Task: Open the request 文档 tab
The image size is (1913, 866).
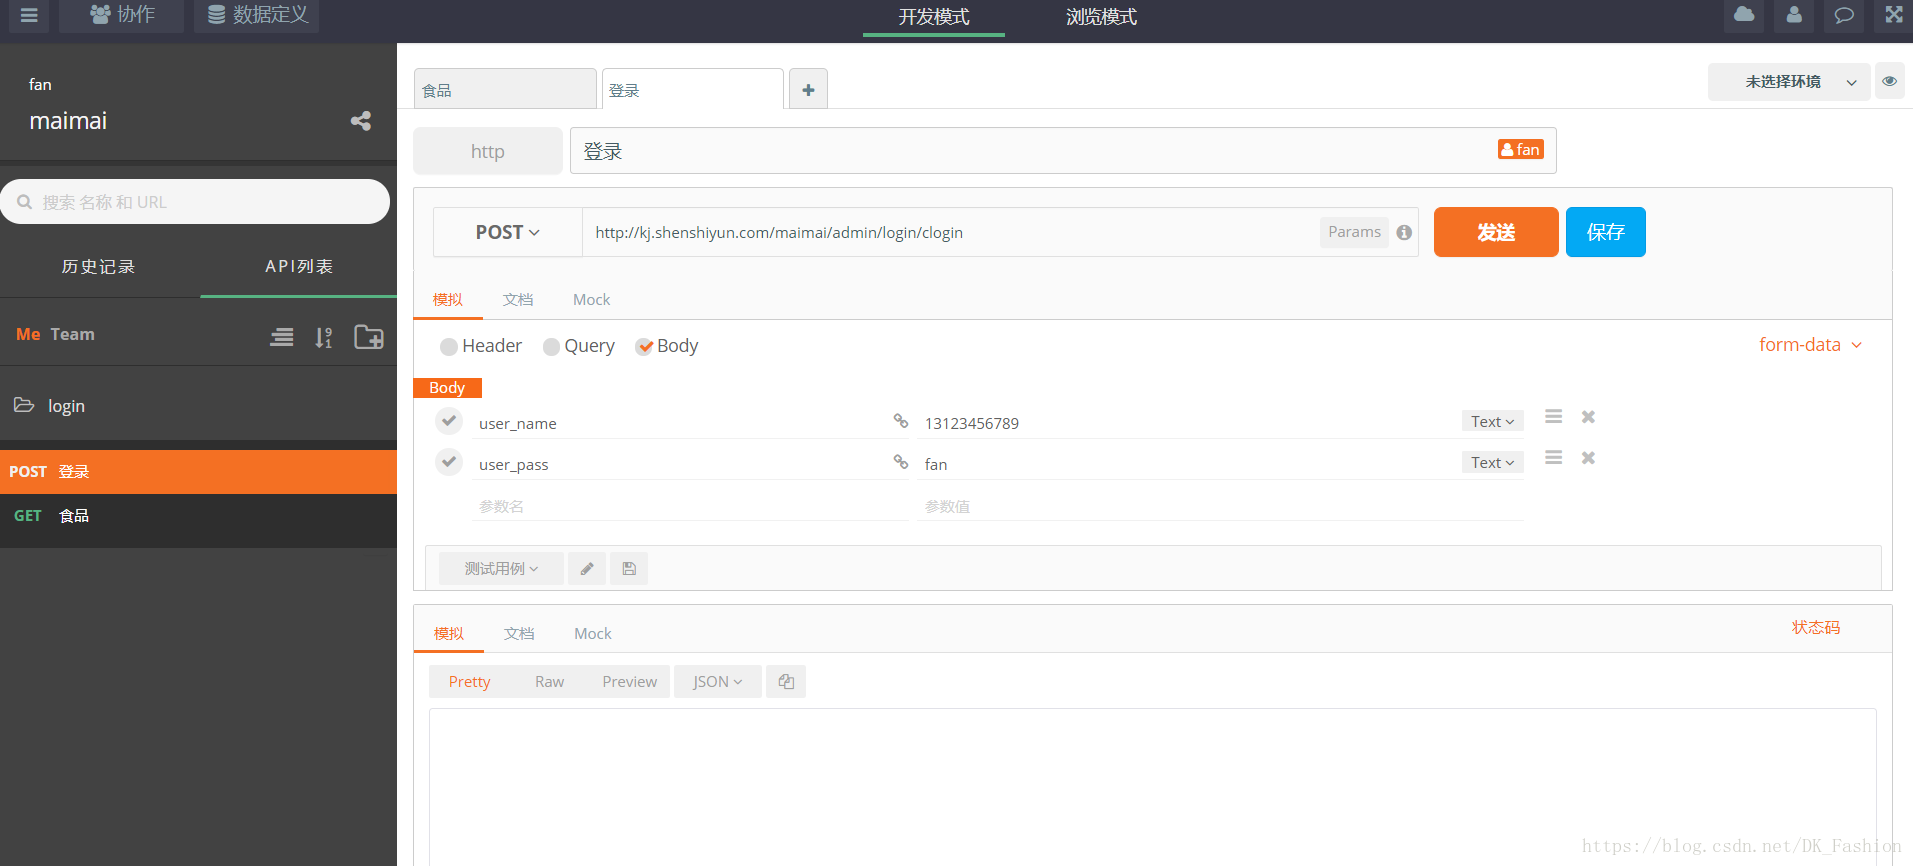Action: [x=518, y=299]
